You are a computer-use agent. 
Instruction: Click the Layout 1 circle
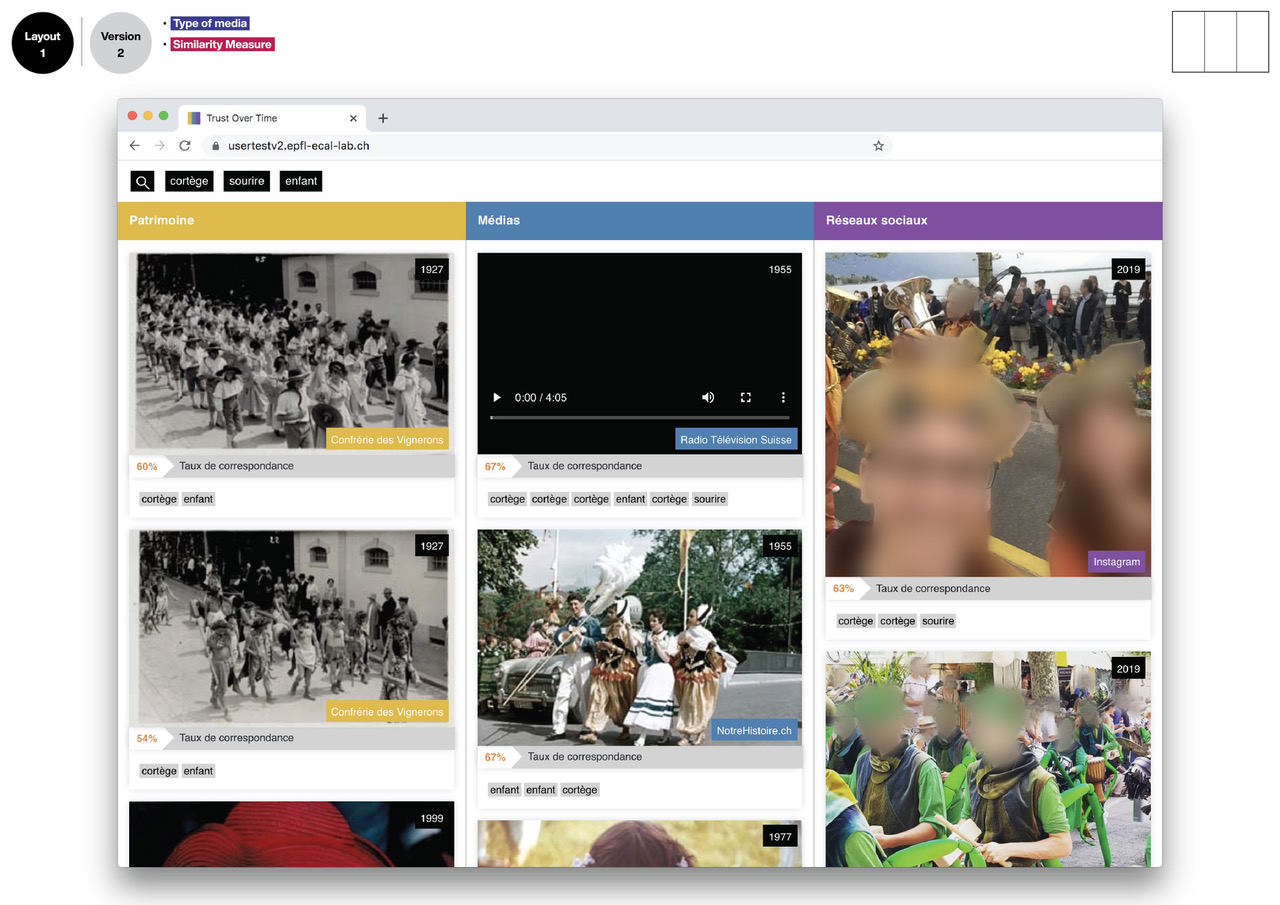pyautogui.click(x=43, y=44)
